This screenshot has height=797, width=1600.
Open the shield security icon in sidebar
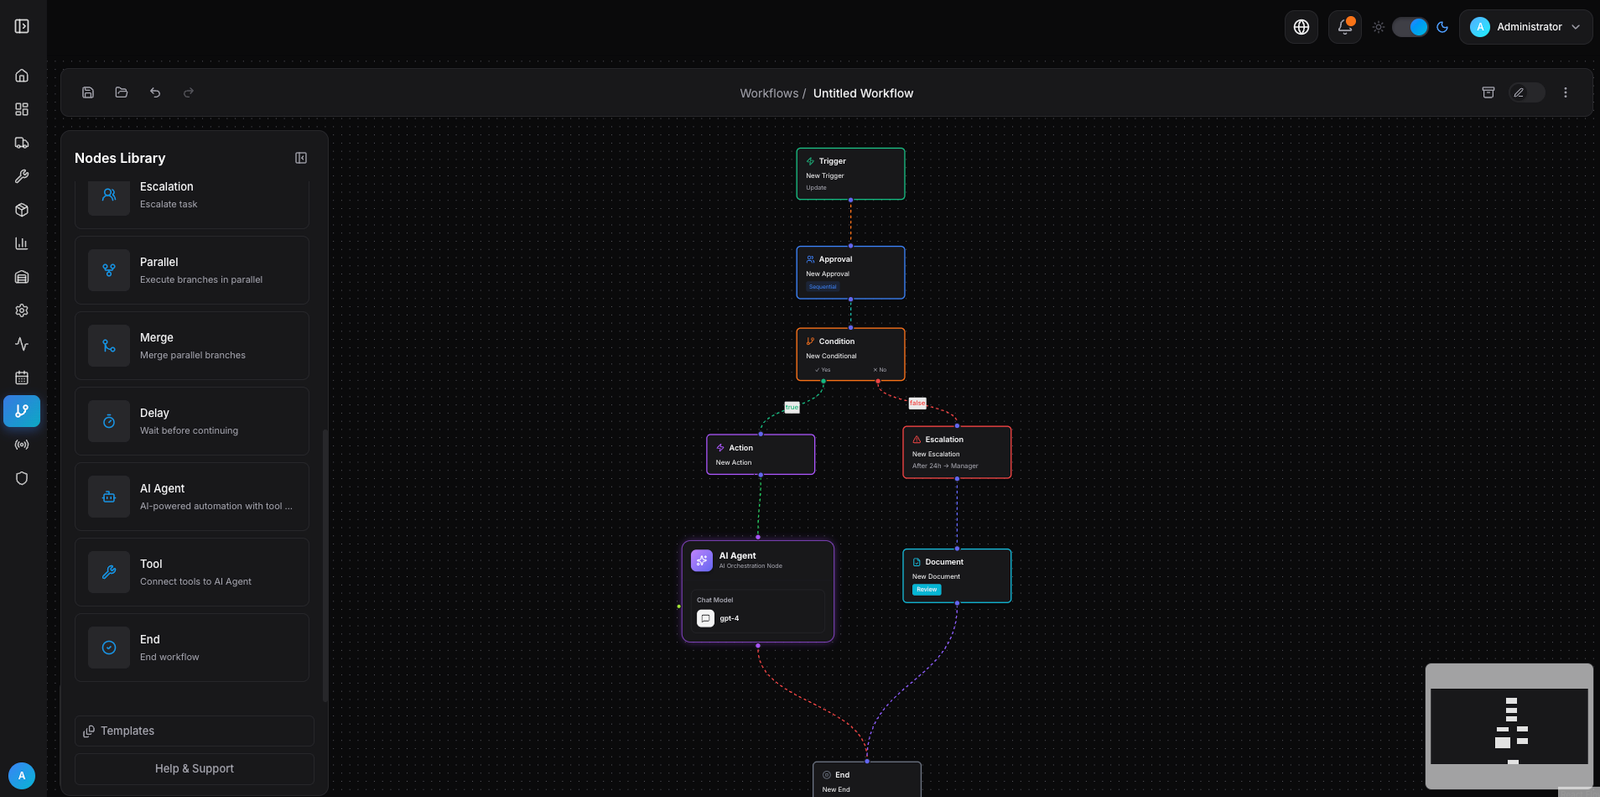pos(22,478)
